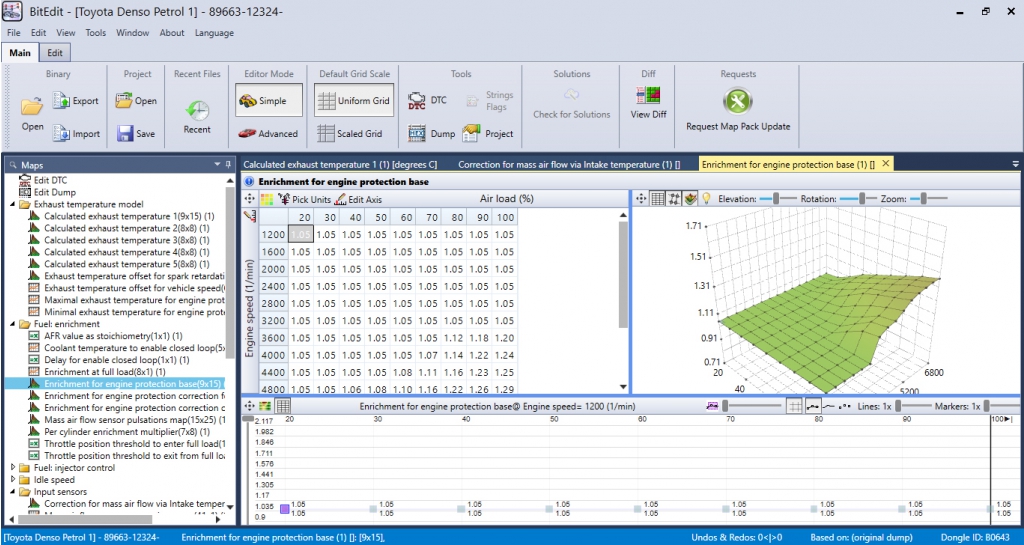Switch editor to Simple mode
This screenshot has height=545, width=1024.
pyautogui.click(x=269, y=101)
